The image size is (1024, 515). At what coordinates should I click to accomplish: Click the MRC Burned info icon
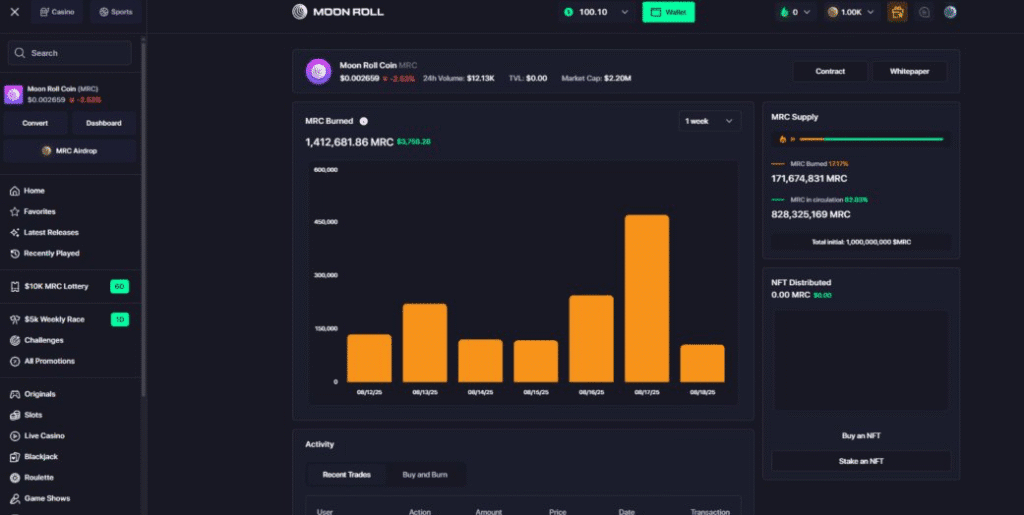pos(364,121)
